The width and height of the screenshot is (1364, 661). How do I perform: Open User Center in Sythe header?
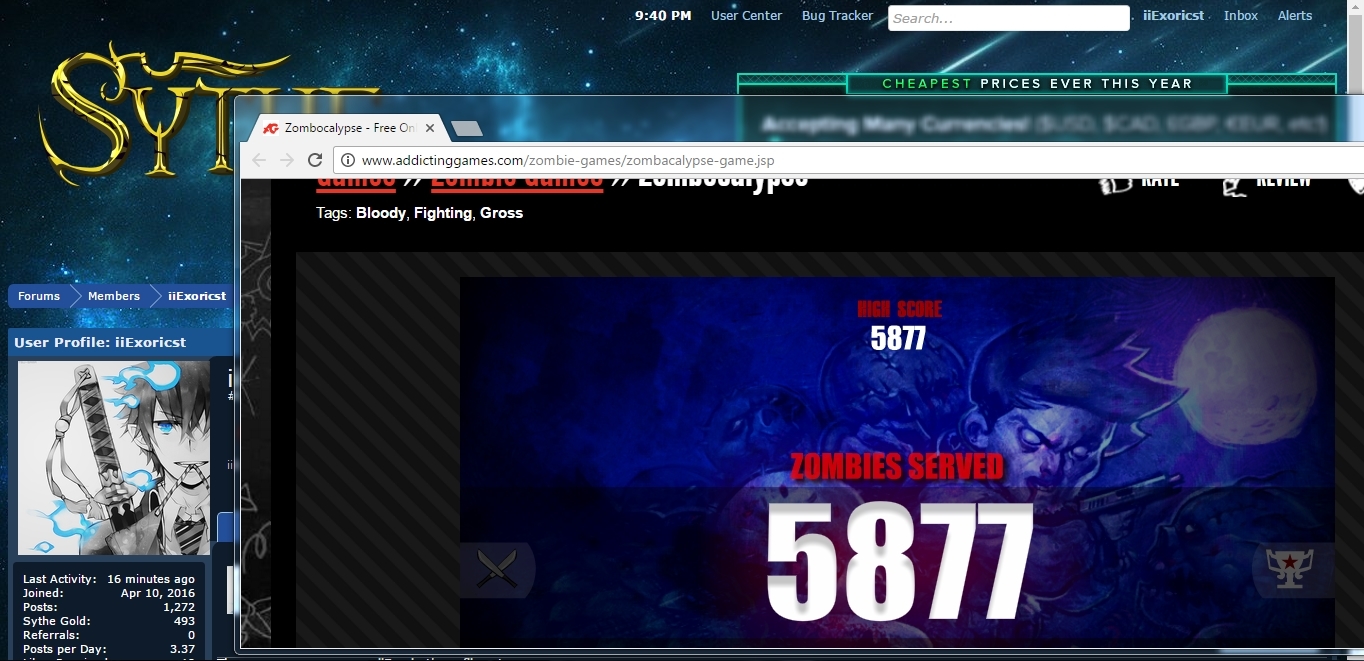[x=746, y=16]
